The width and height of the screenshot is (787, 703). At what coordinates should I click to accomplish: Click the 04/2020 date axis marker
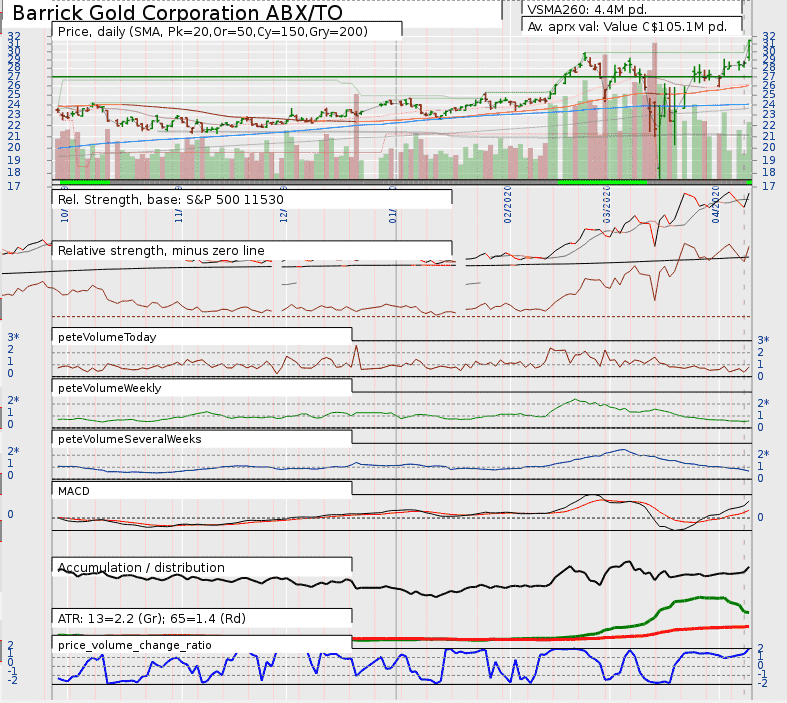click(716, 205)
